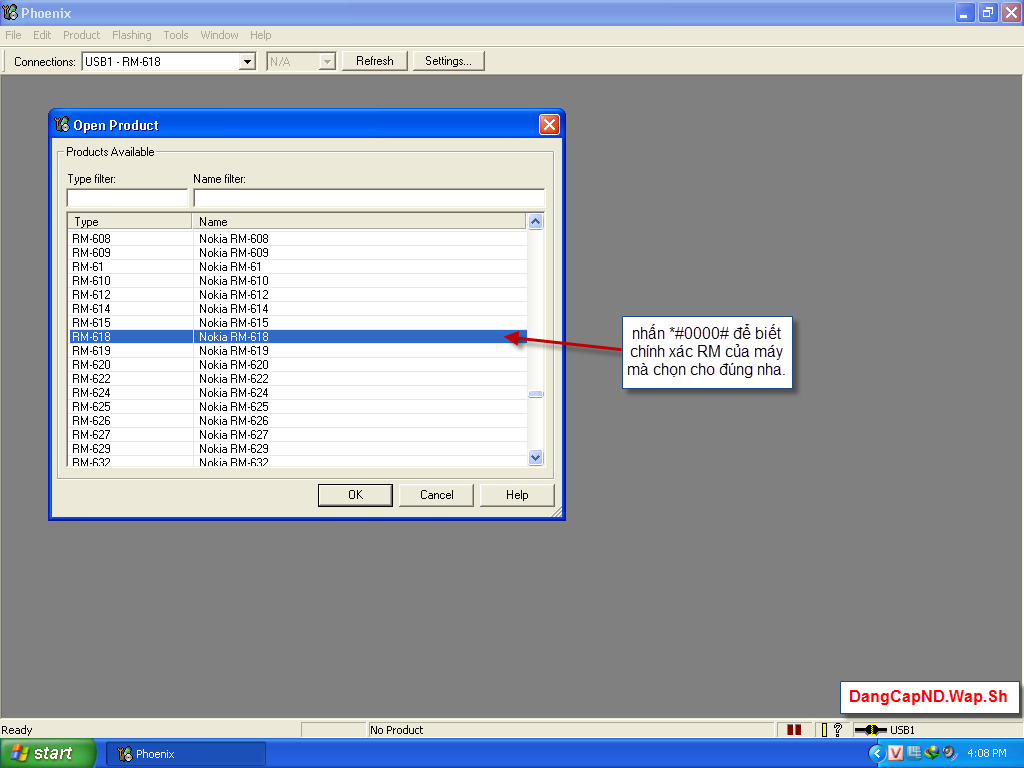The width and height of the screenshot is (1024, 768).
Task: Click the product list scroll up arrow
Action: click(x=536, y=221)
